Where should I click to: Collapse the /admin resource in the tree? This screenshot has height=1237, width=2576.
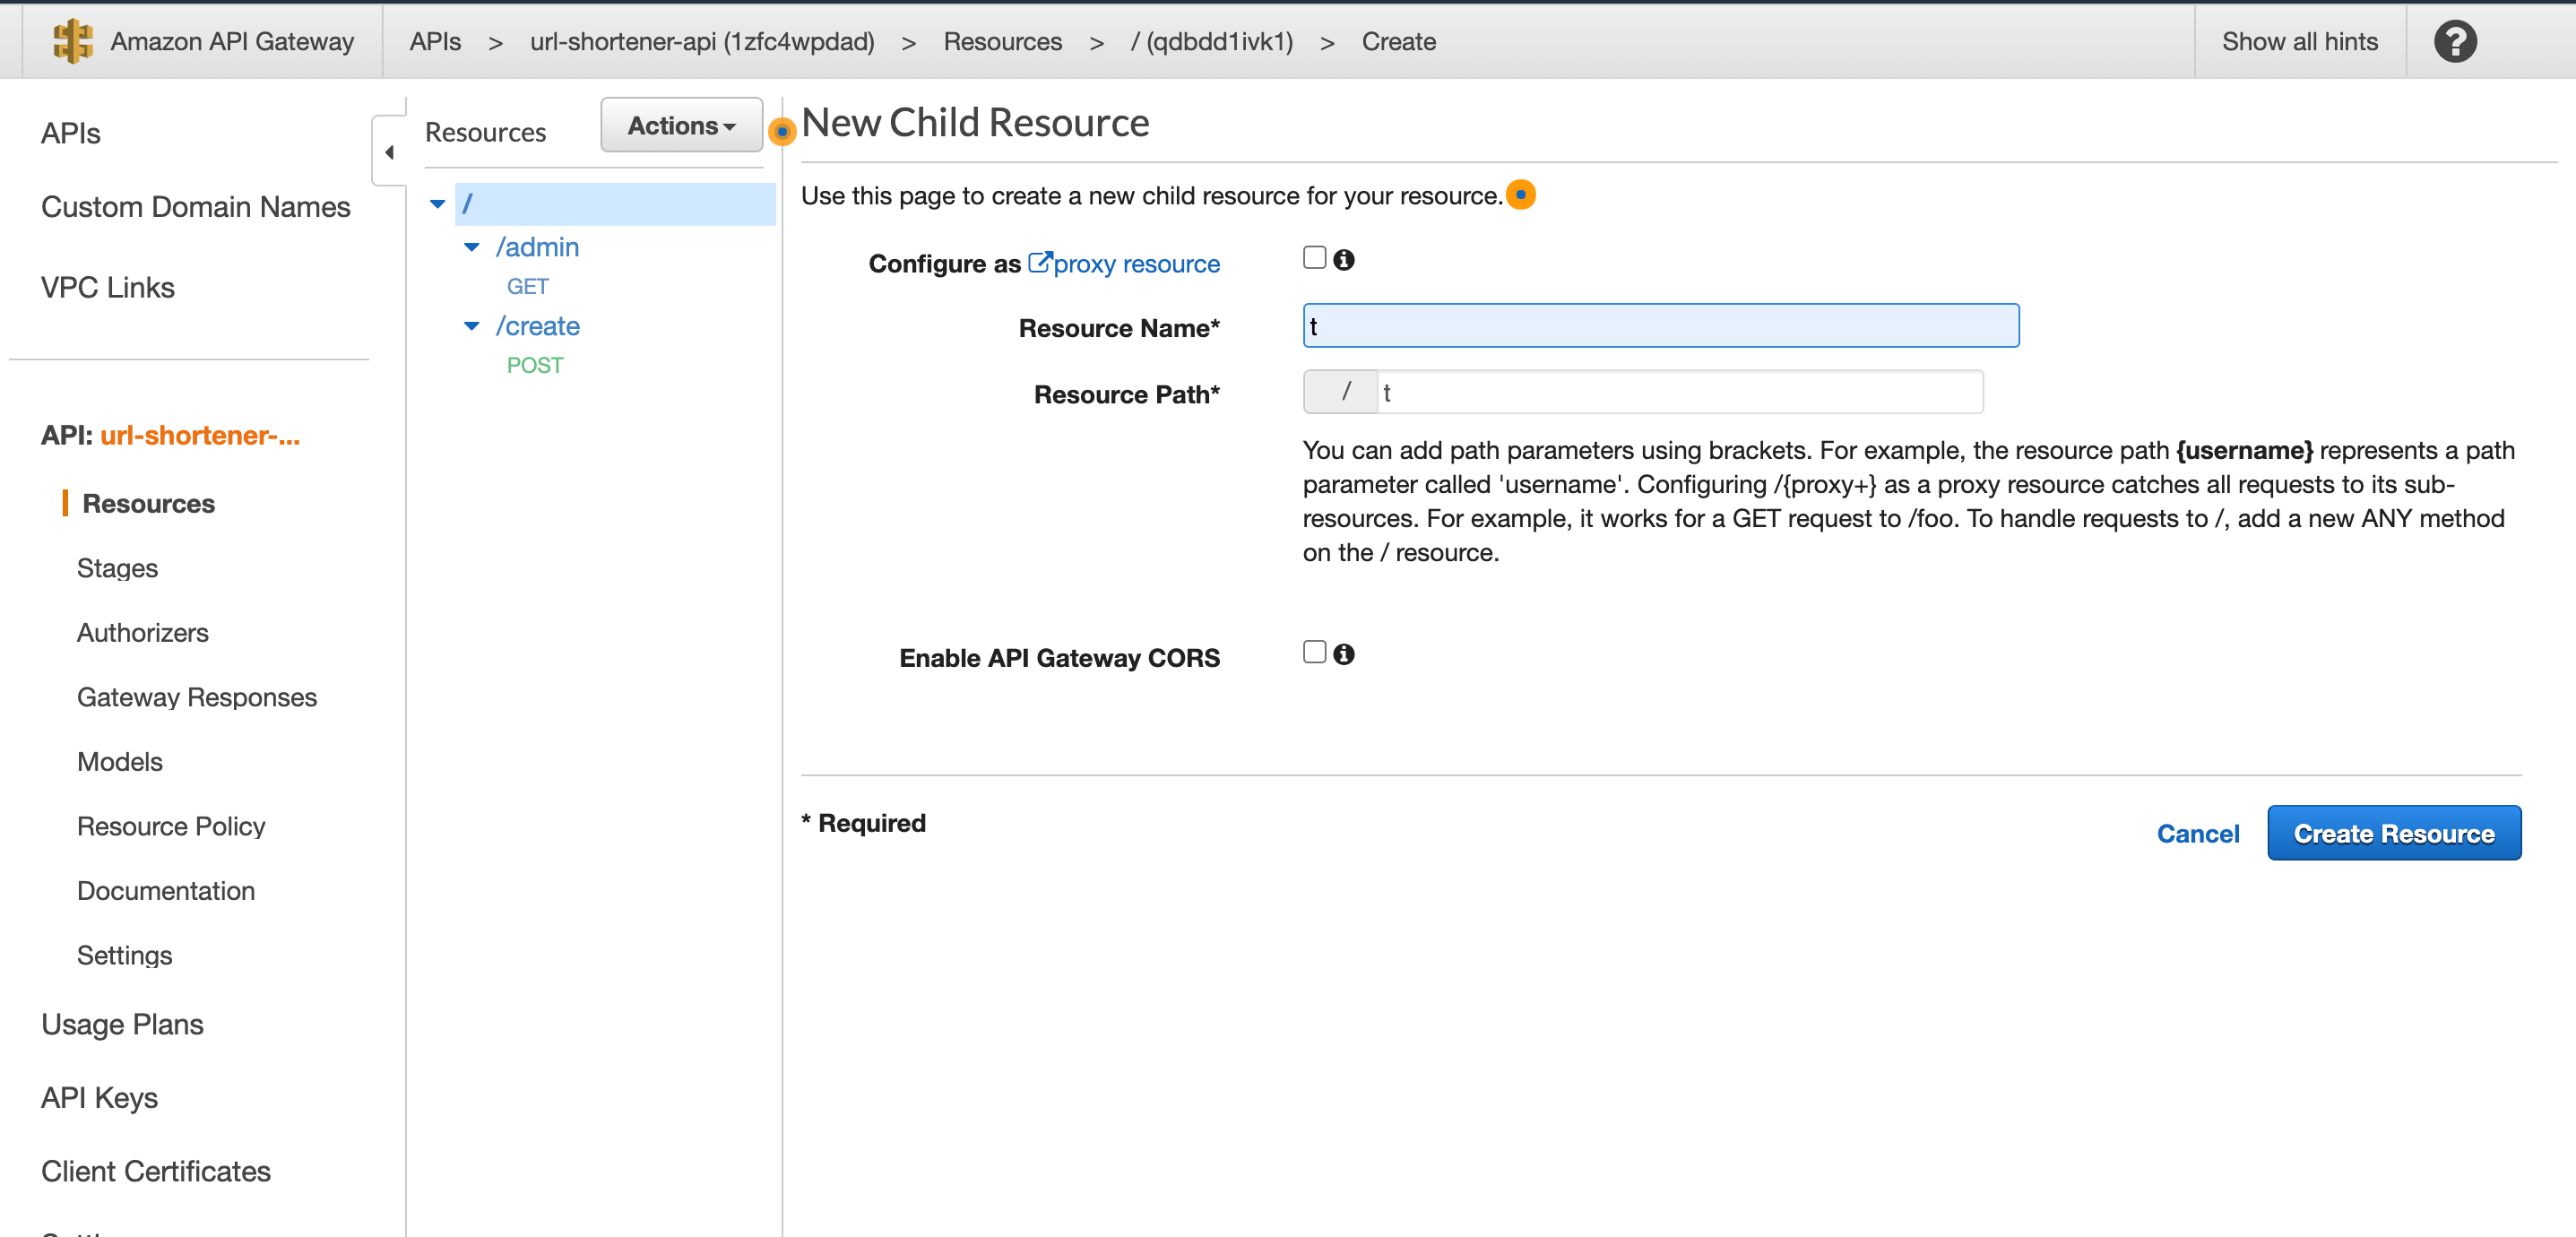click(x=472, y=247)
